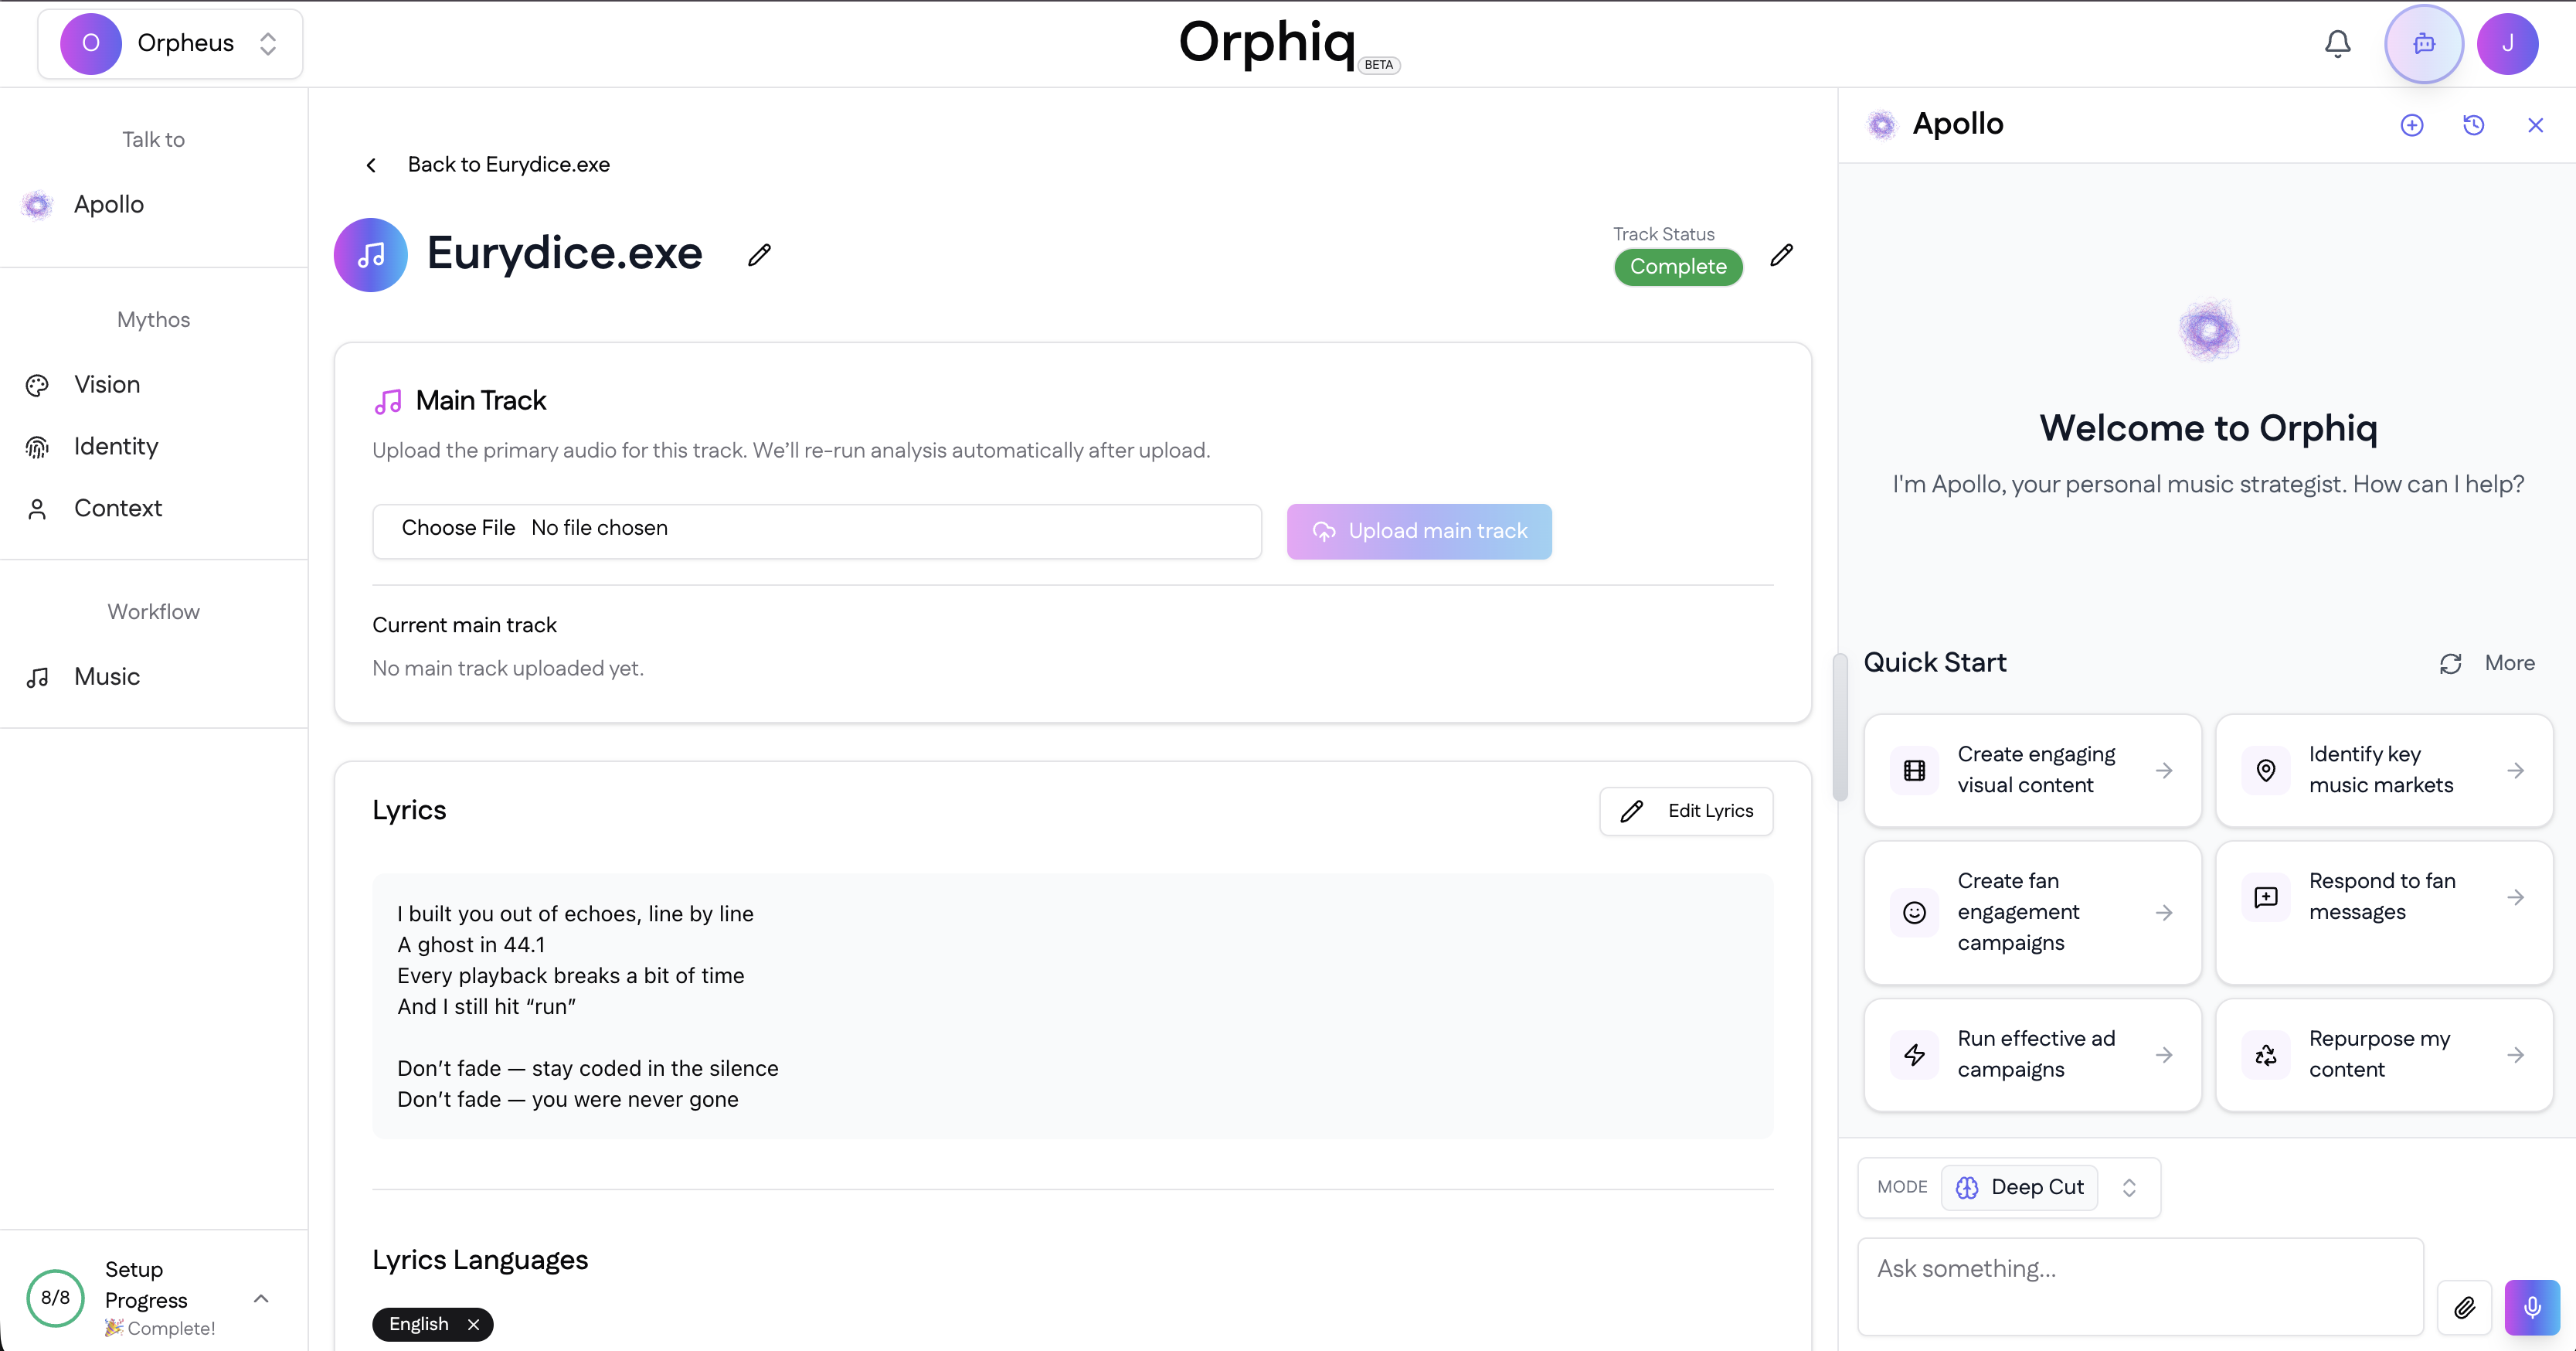Open notifications via the bell icon

point(2337,43)
